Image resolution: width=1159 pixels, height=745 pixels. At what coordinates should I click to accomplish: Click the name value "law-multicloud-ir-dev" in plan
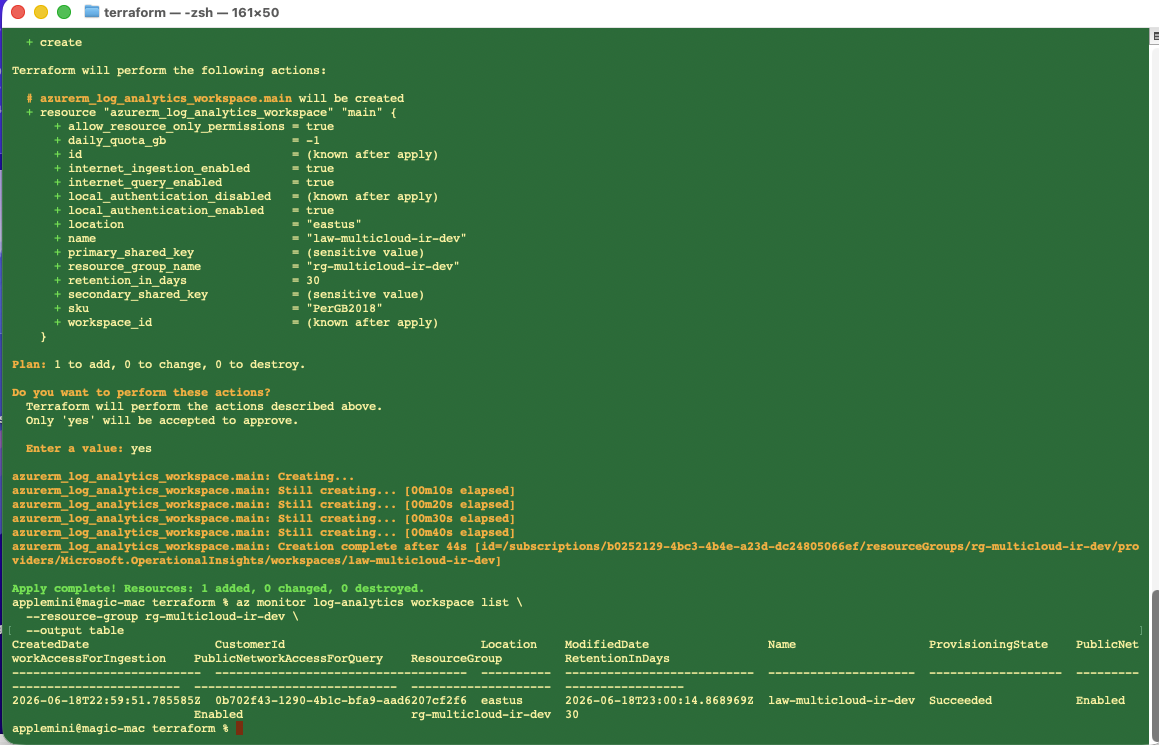click(387, 239)
